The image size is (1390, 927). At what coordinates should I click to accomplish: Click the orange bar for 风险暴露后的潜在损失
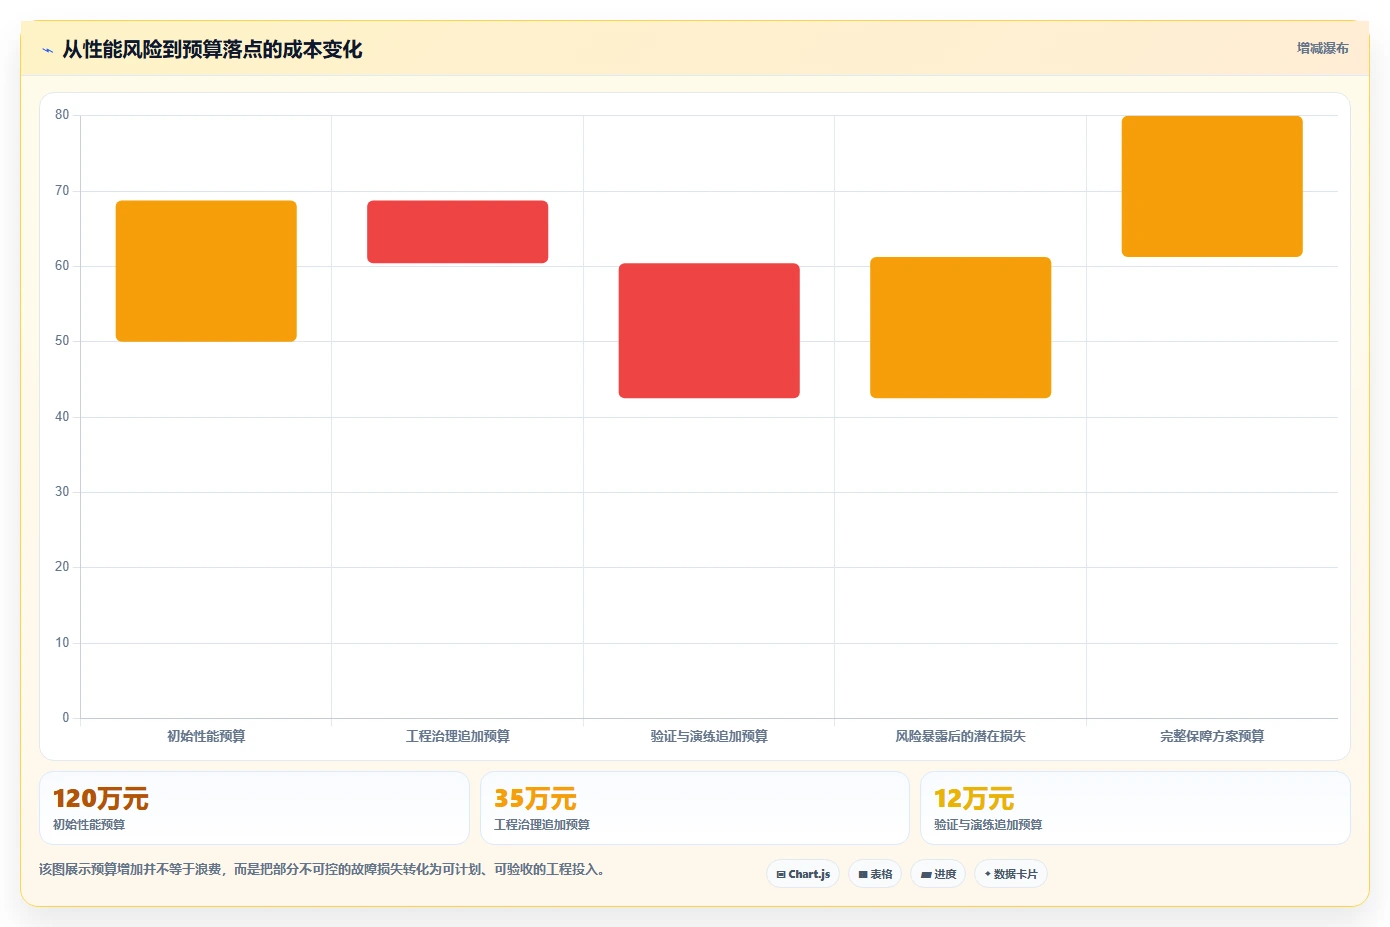click(960, 328)
